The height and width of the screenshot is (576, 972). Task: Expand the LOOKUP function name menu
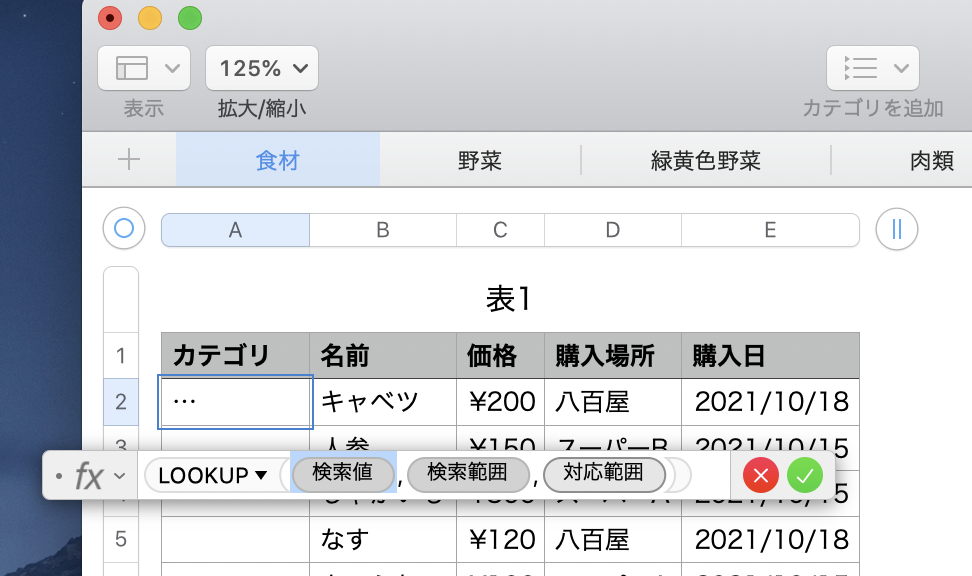click(x=213, y=476)
